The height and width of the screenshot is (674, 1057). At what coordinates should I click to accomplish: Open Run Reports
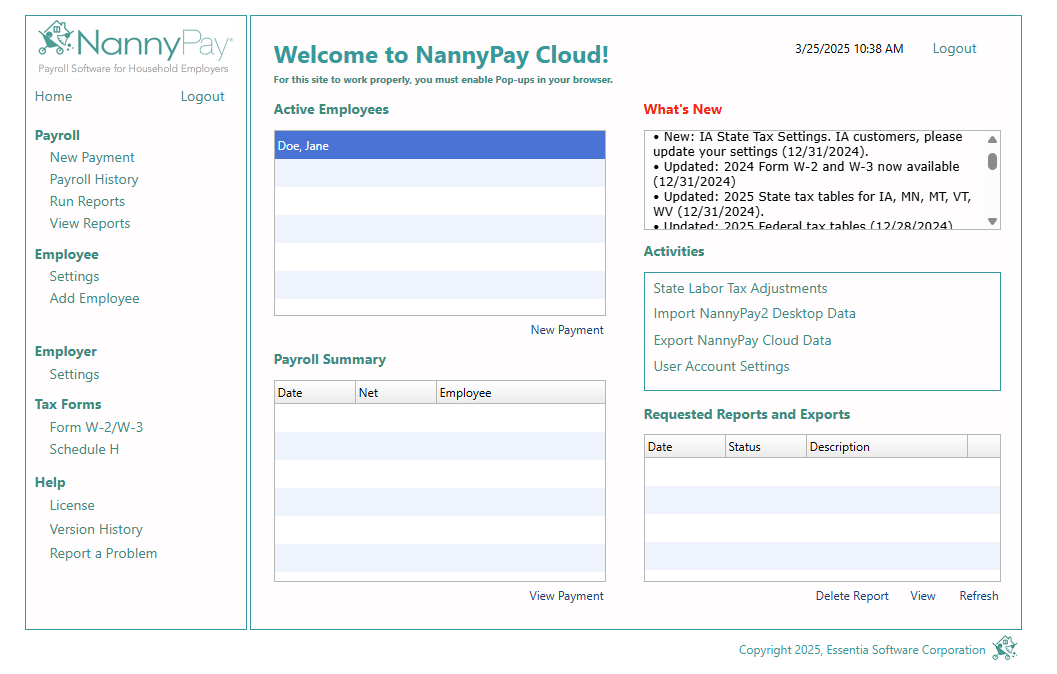pyautogui.click(x=87, y=200)
